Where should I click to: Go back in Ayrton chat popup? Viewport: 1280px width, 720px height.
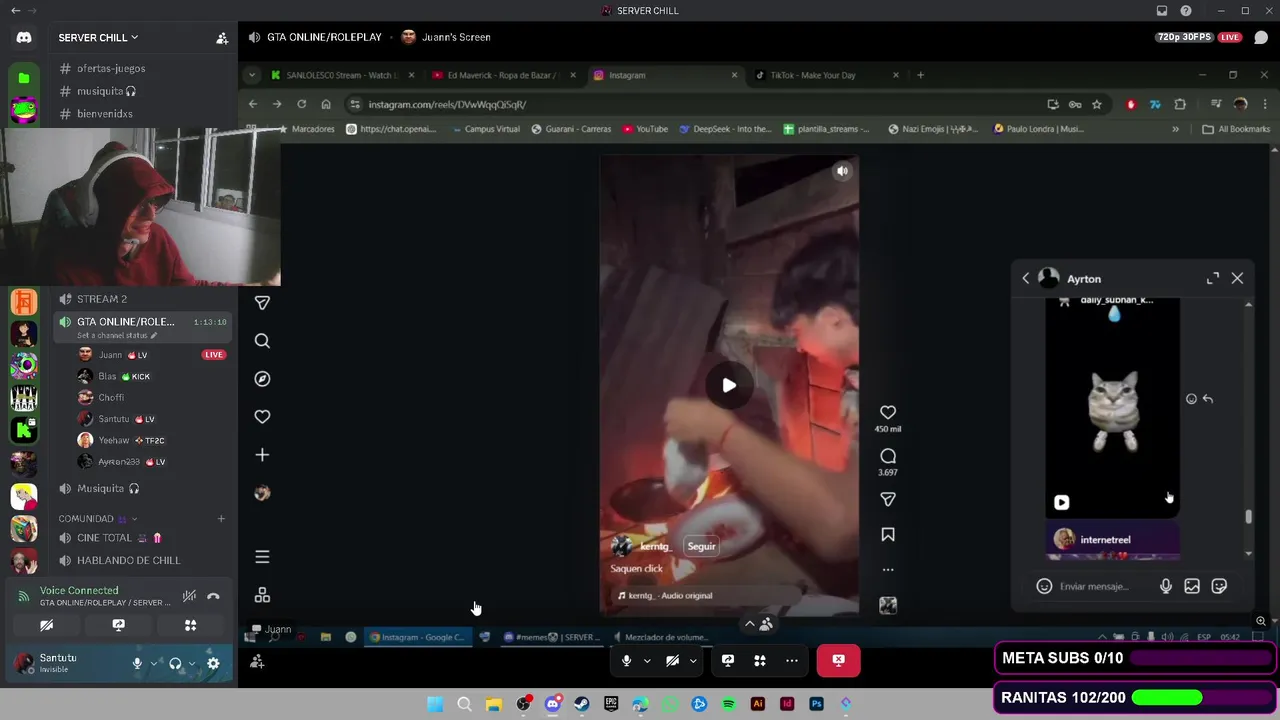pyautogui.click(x=1026, y=279)
